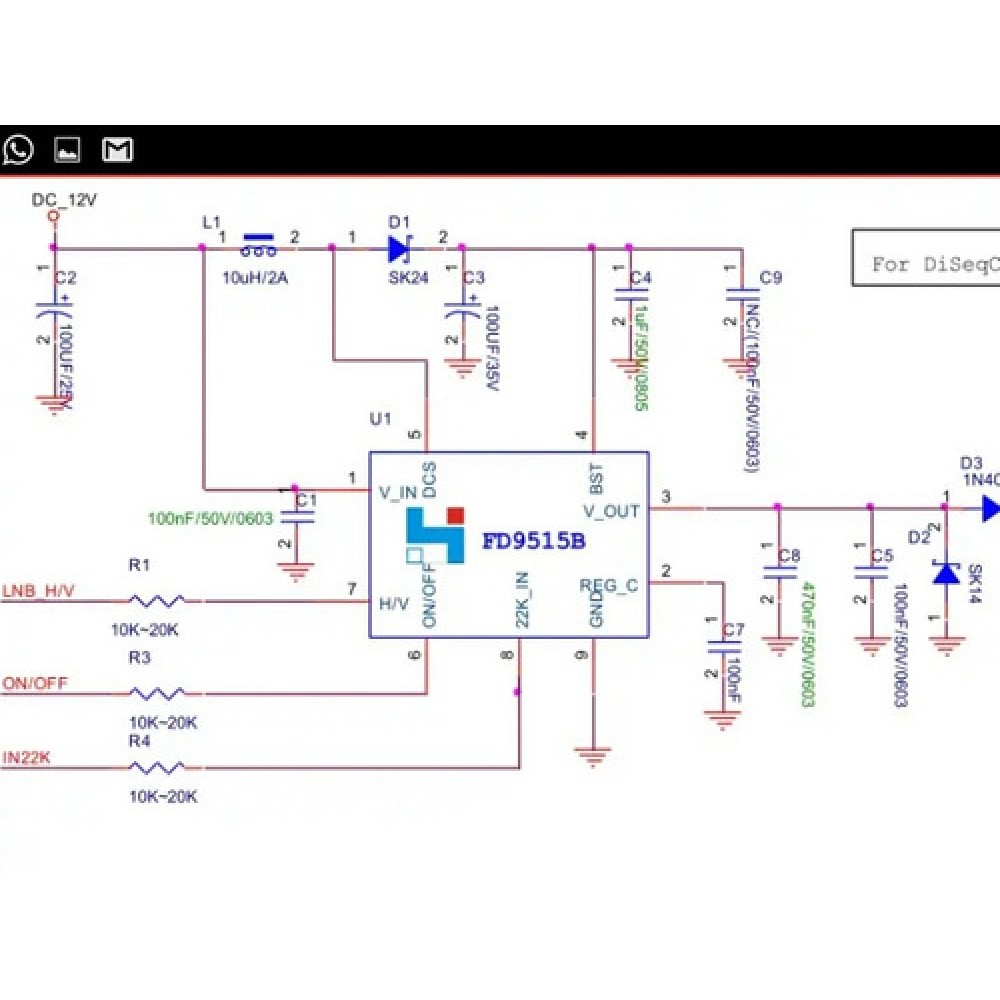This screenshot has height=1000, width=1000.
Task: Click the C7 capacitor near REG_C
Action: click(x=718, y=648)
